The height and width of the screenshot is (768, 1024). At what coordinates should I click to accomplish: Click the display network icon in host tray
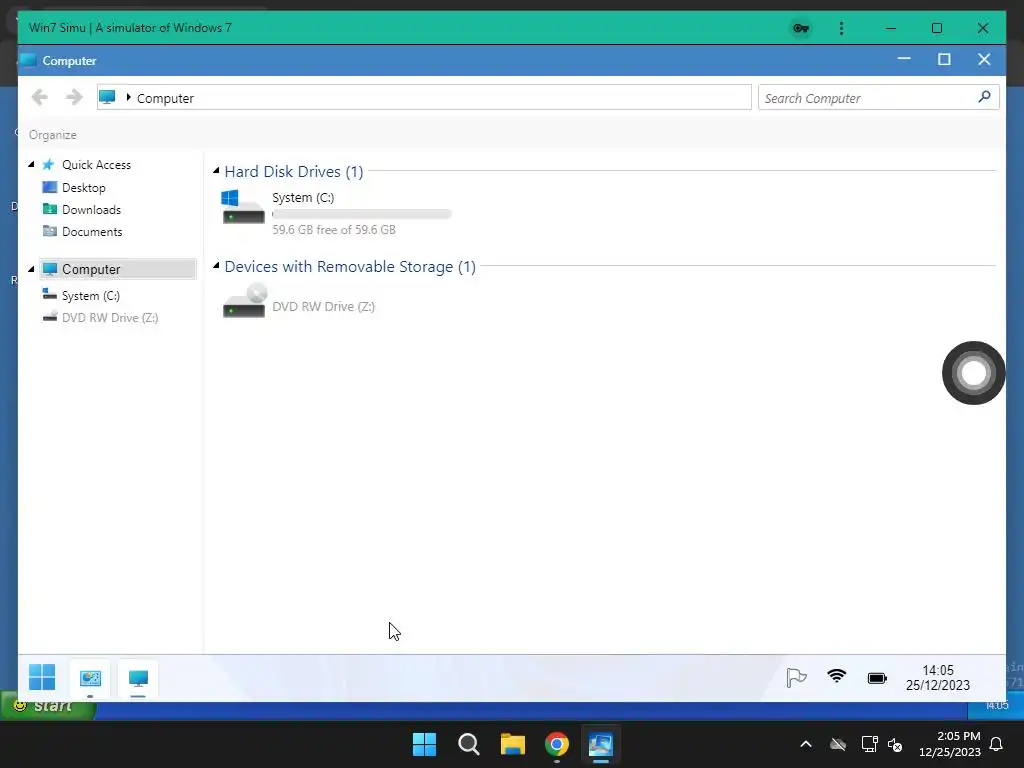(869, 744)
